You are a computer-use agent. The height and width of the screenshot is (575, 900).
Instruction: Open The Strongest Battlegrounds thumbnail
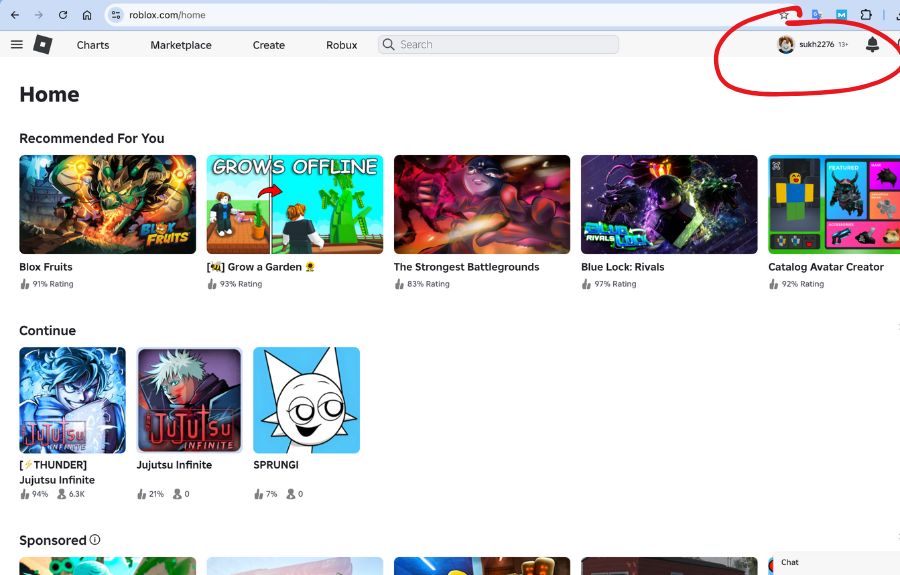click(482, 204)
